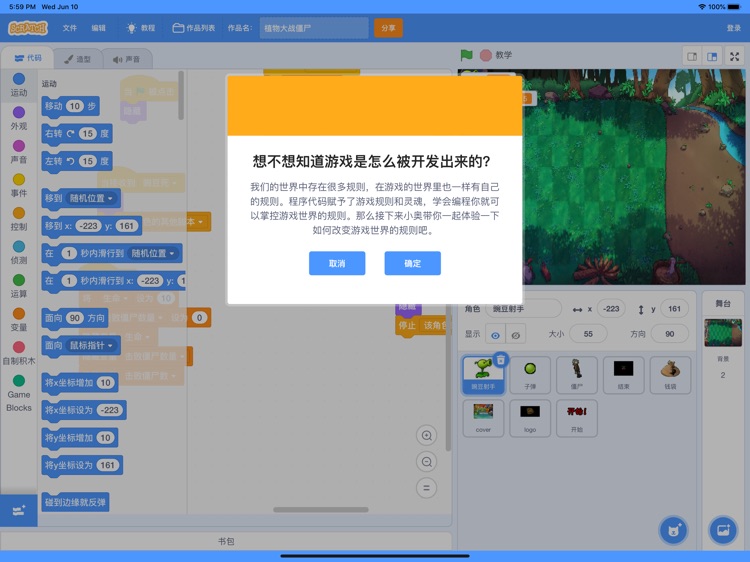This screenshot has width=750, height=562.
Task: Select the 子弹 bullet sprite
Action: [x=529, y=375]
